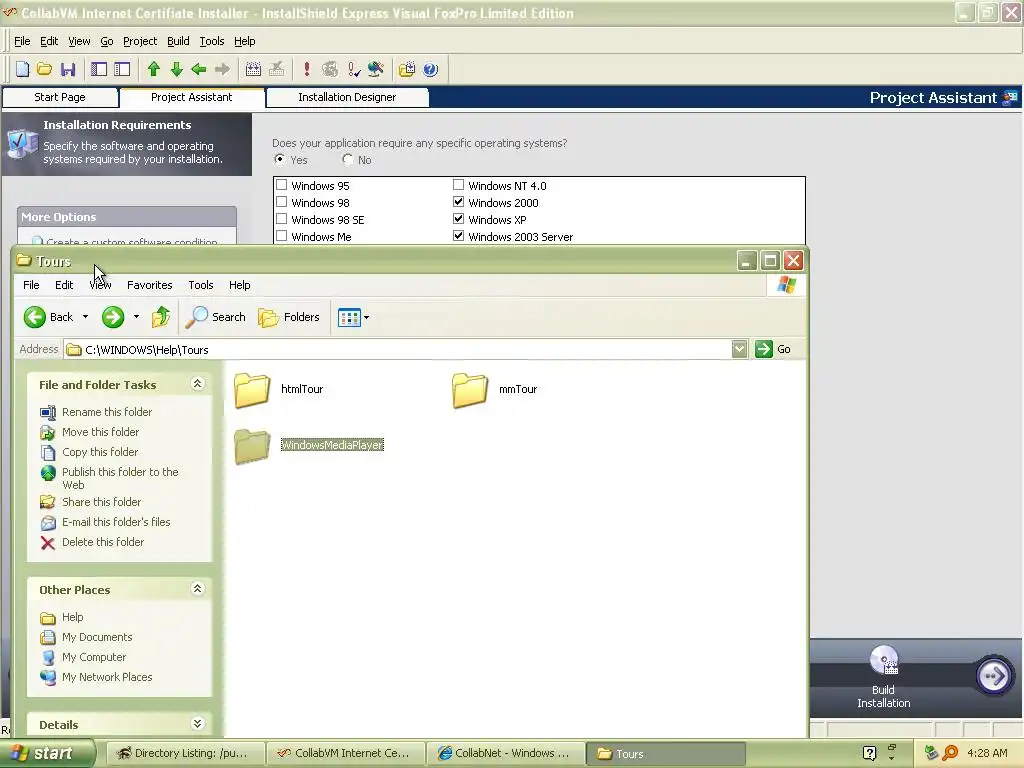1024x768 pixels.
Task: Collapse the Other Places panel
Action: coord(197,589)
